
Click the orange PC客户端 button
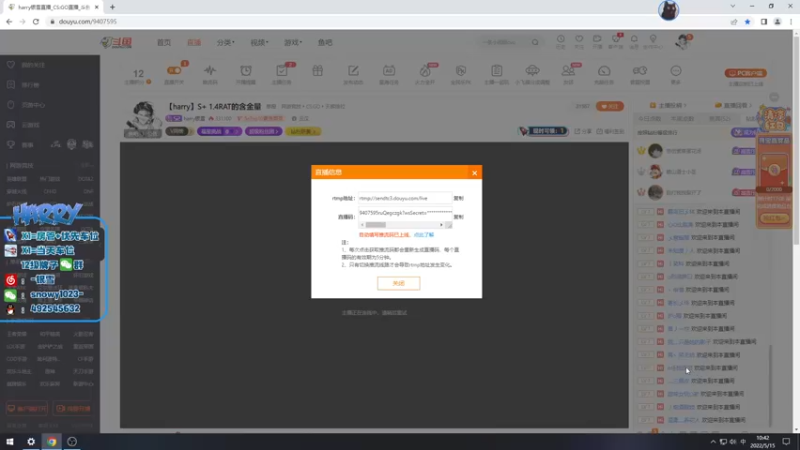coord(745,73)
